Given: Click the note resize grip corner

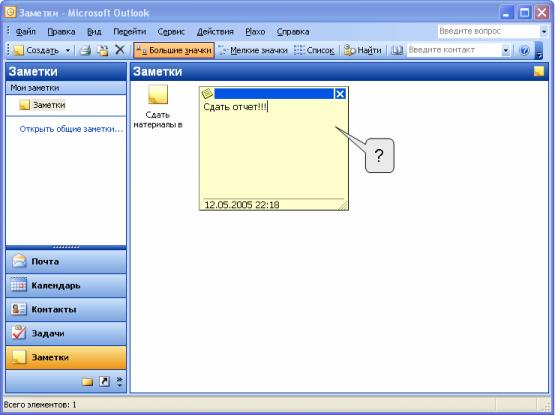Looking at the screenshot, I should 342,205.
